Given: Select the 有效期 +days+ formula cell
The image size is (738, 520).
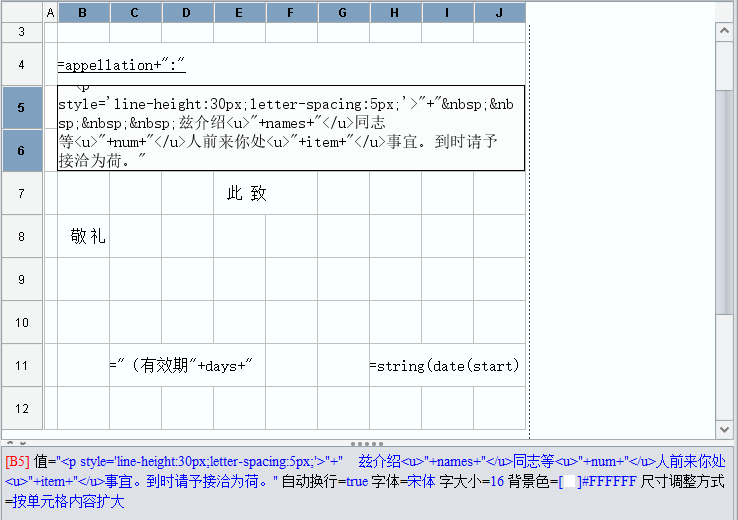Looking at the screenshot, I should (x=187, y=366).
